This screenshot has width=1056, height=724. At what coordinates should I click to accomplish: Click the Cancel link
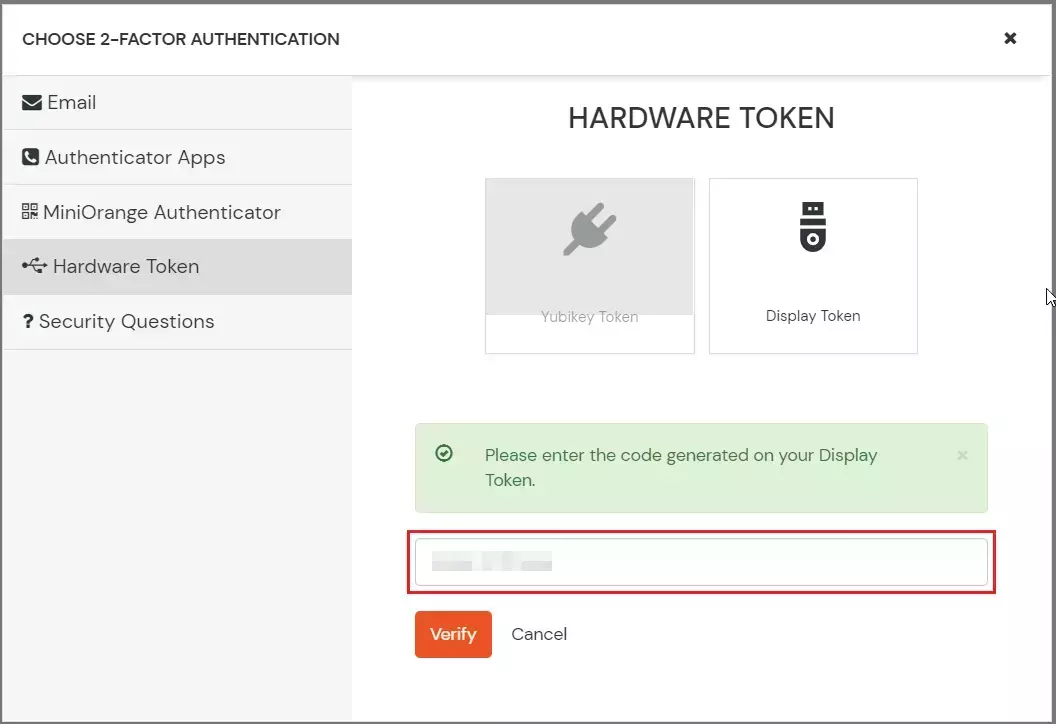pos(539,634)
